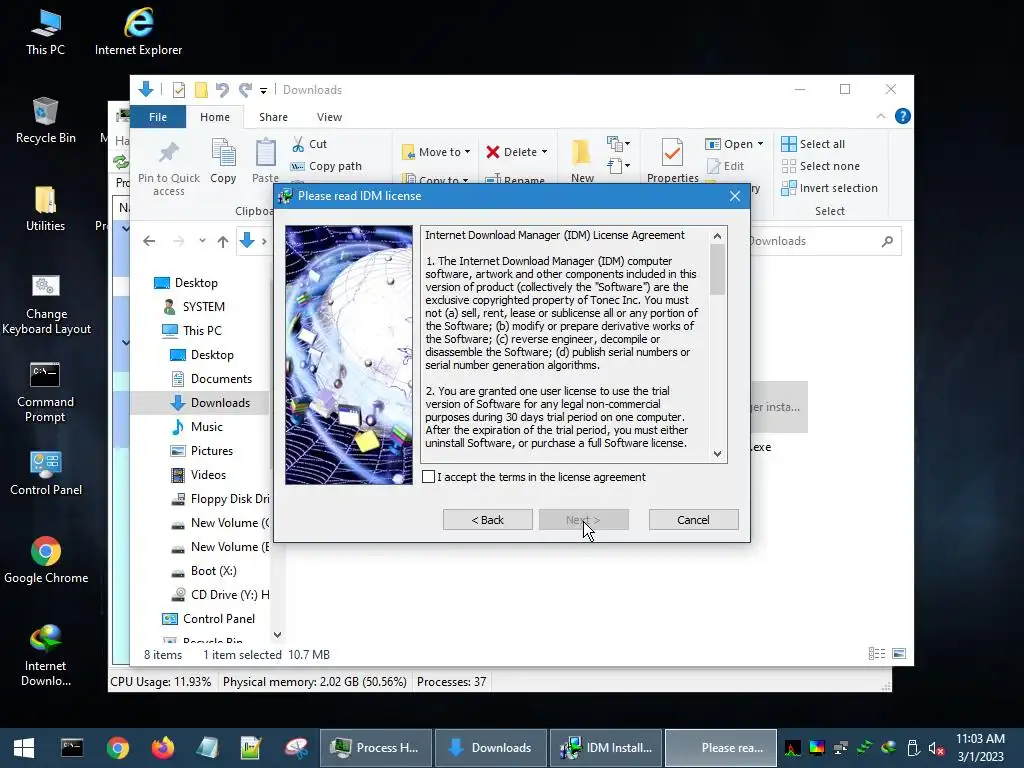Click the Redo icon in title bar
This screenshot has height=768, width=1024.
245,89
